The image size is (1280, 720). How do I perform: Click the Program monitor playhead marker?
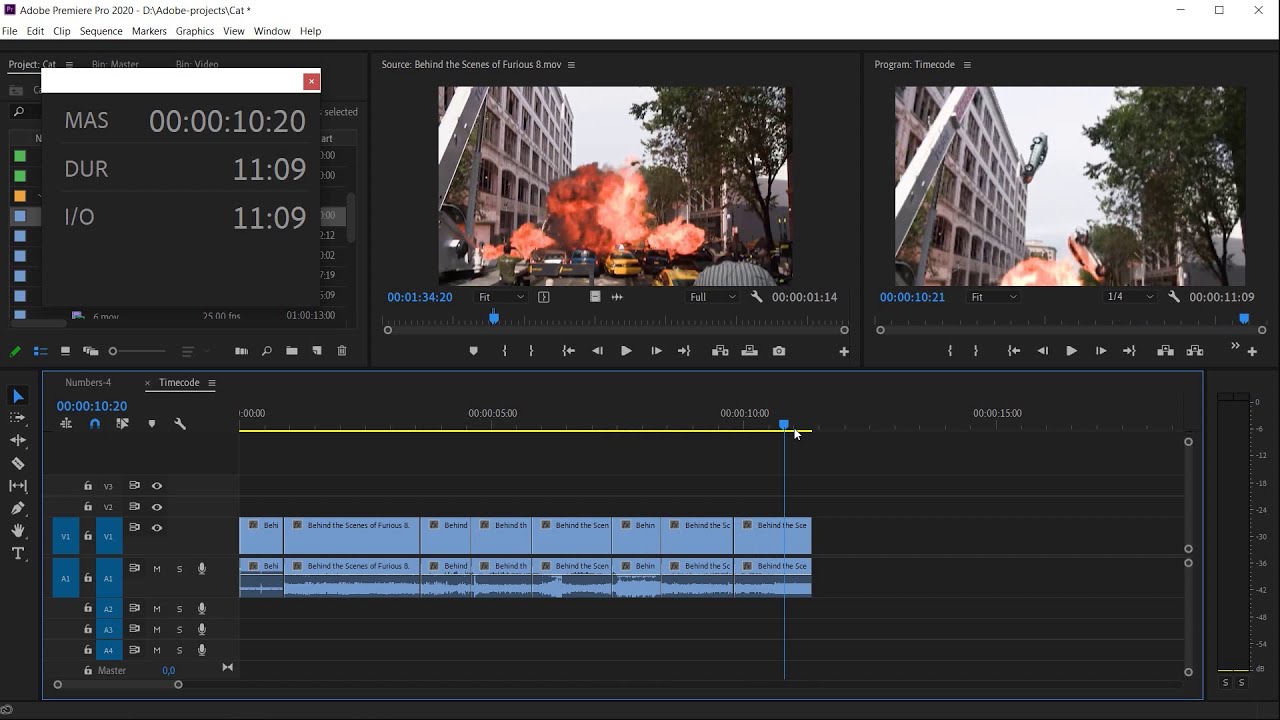click(1244, 318)
